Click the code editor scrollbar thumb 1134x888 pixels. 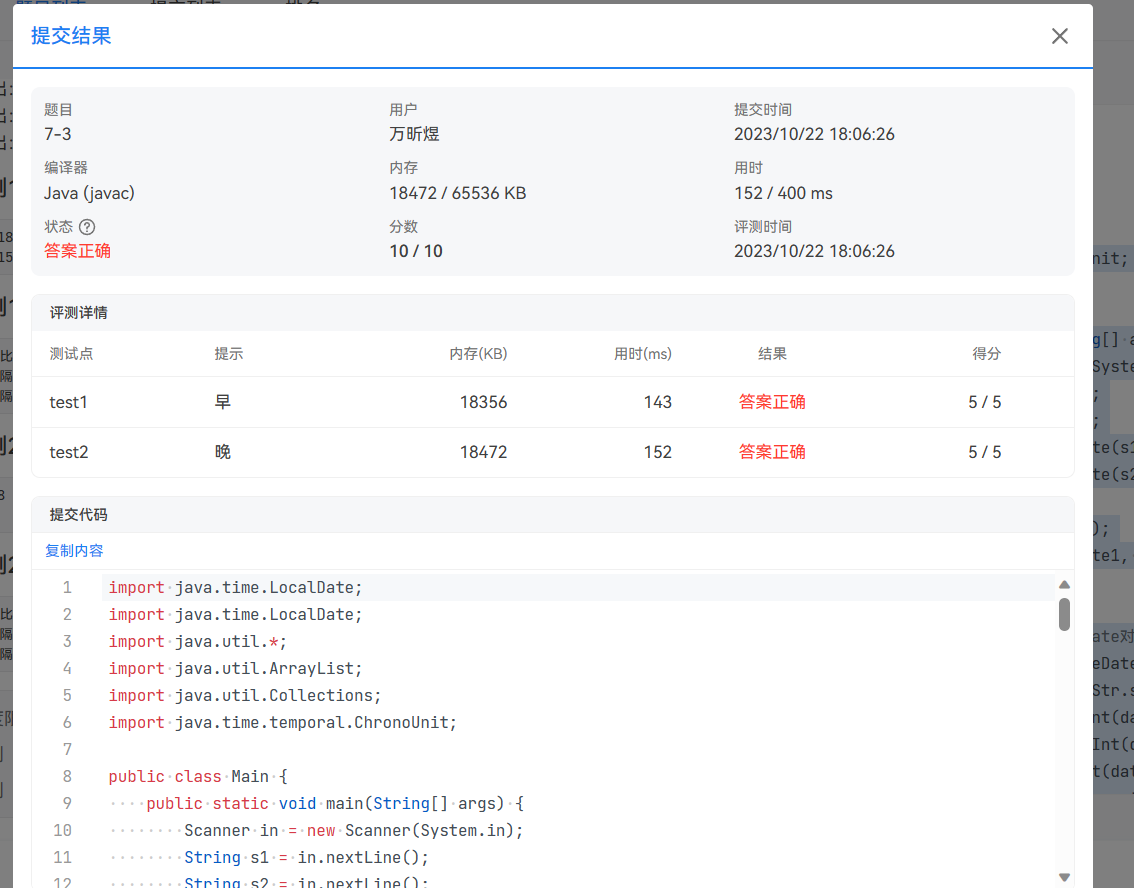click(x=1064, y=614)
